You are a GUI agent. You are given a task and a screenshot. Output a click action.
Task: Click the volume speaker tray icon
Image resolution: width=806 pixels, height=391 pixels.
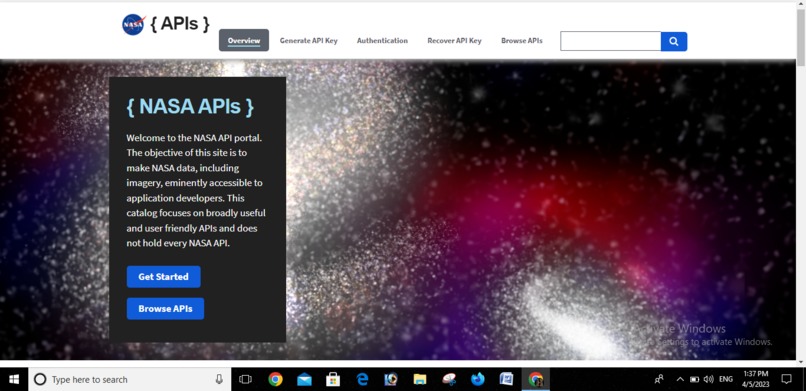(709, 379)
